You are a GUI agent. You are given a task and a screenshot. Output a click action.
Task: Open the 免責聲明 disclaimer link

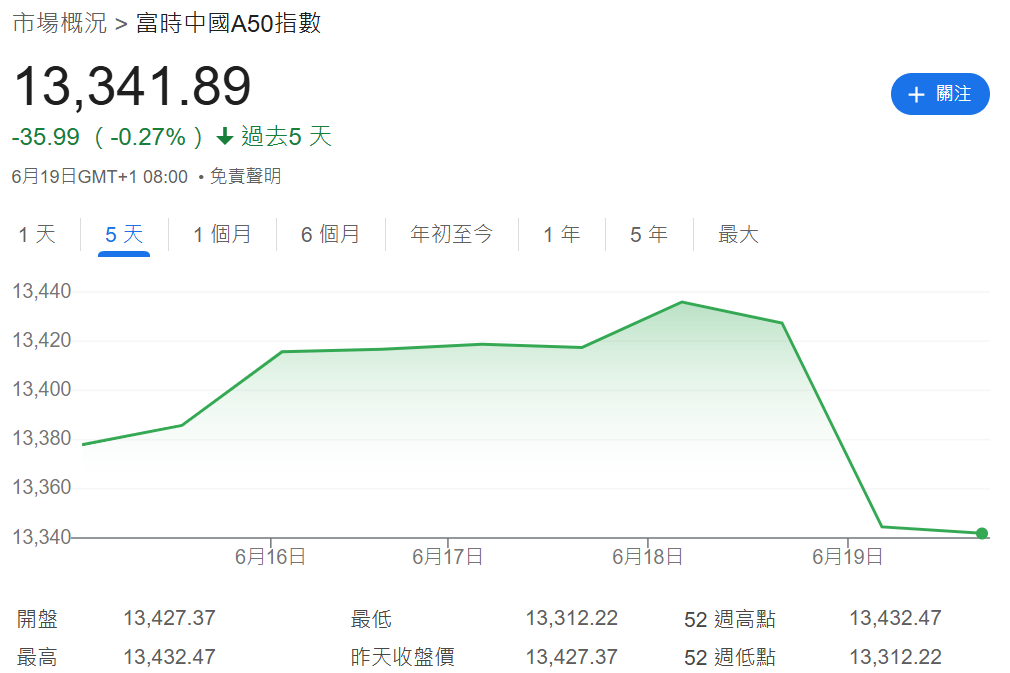tap(245, 176)
